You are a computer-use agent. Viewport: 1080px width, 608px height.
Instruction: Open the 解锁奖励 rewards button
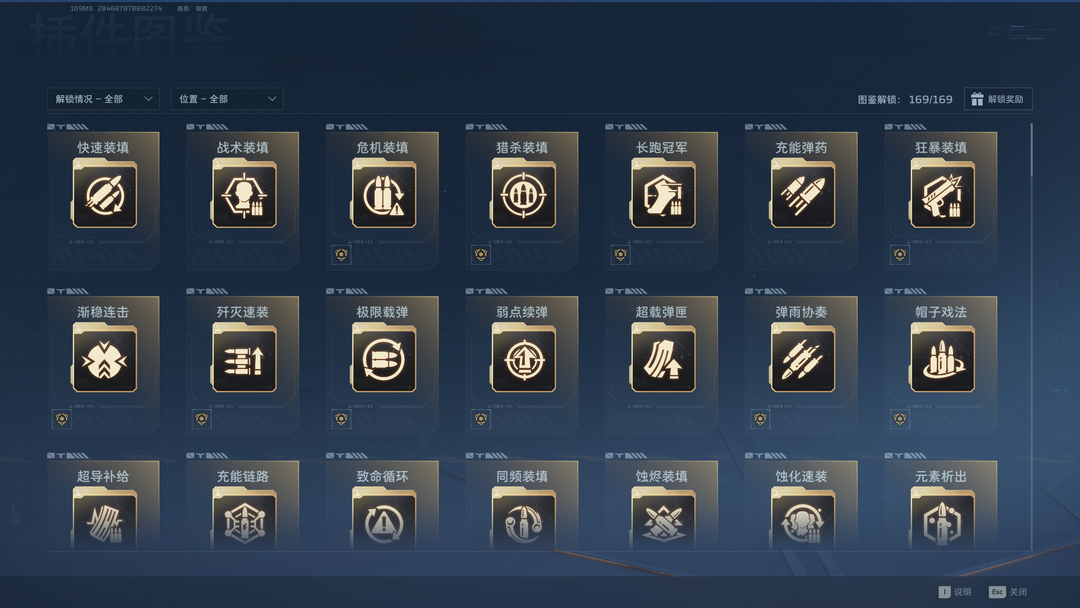998,99
